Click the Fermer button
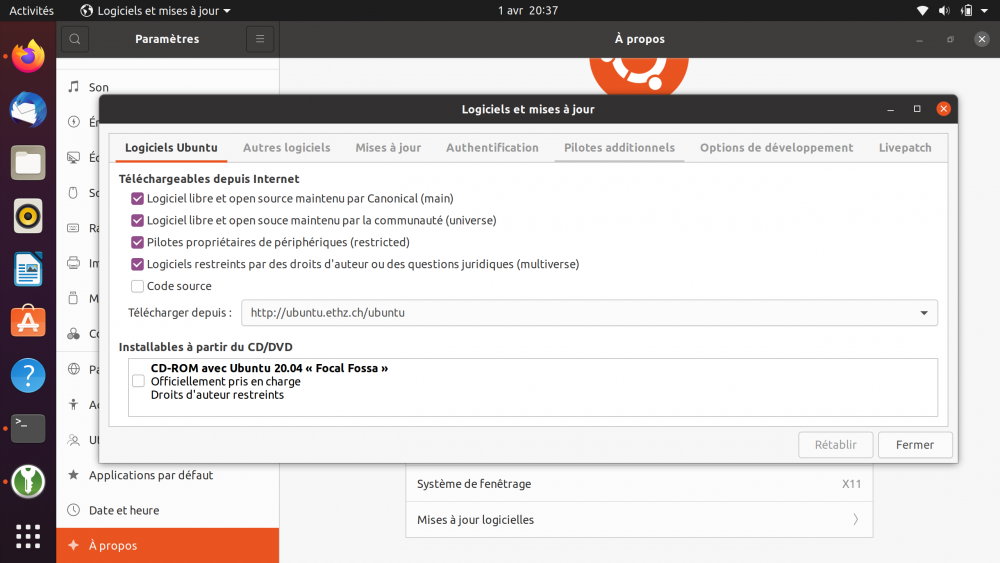This screenshot has height=563, width=1000. click(x=915, y=444)
